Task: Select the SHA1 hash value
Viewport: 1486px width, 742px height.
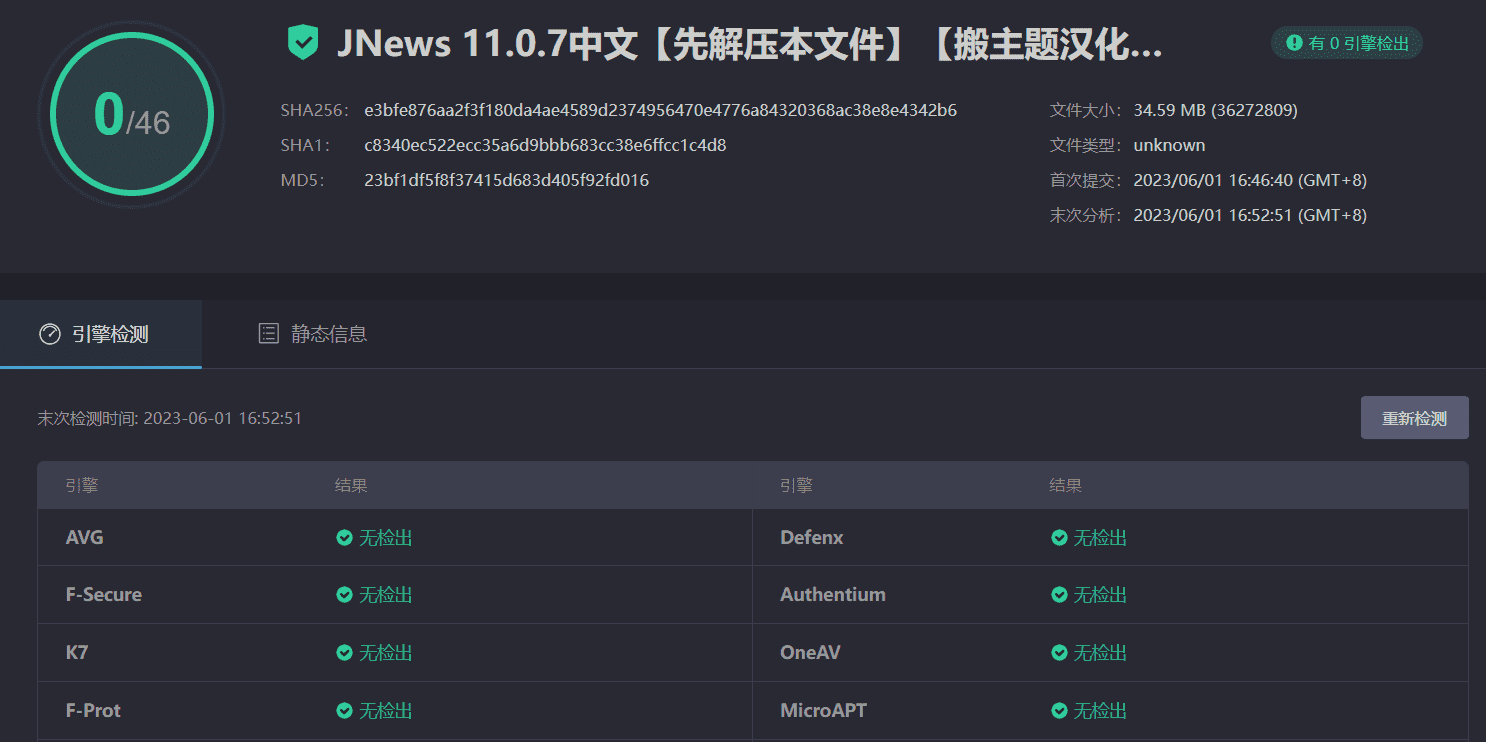Action: point(545,145)
